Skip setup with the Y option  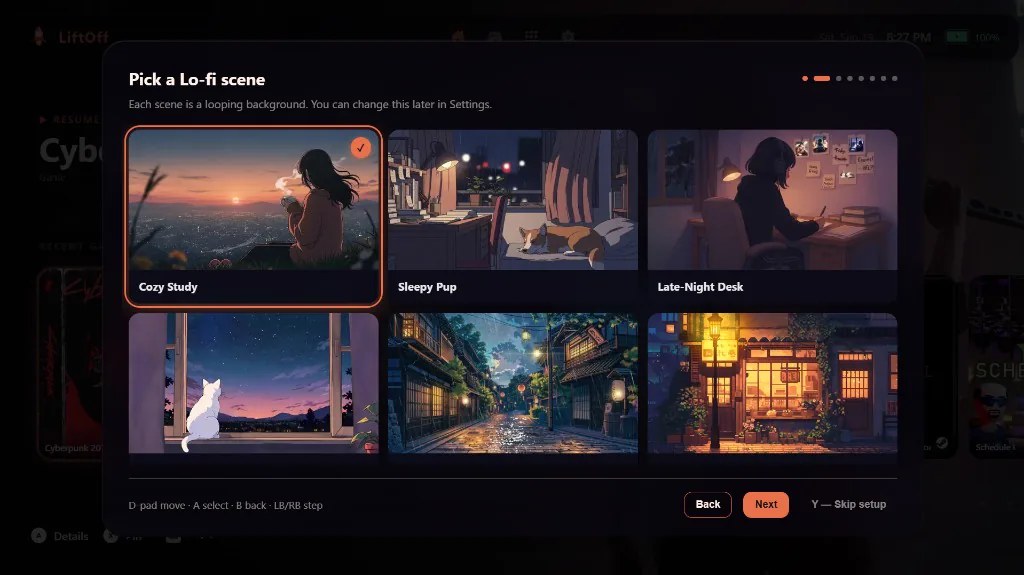point(848,504)
